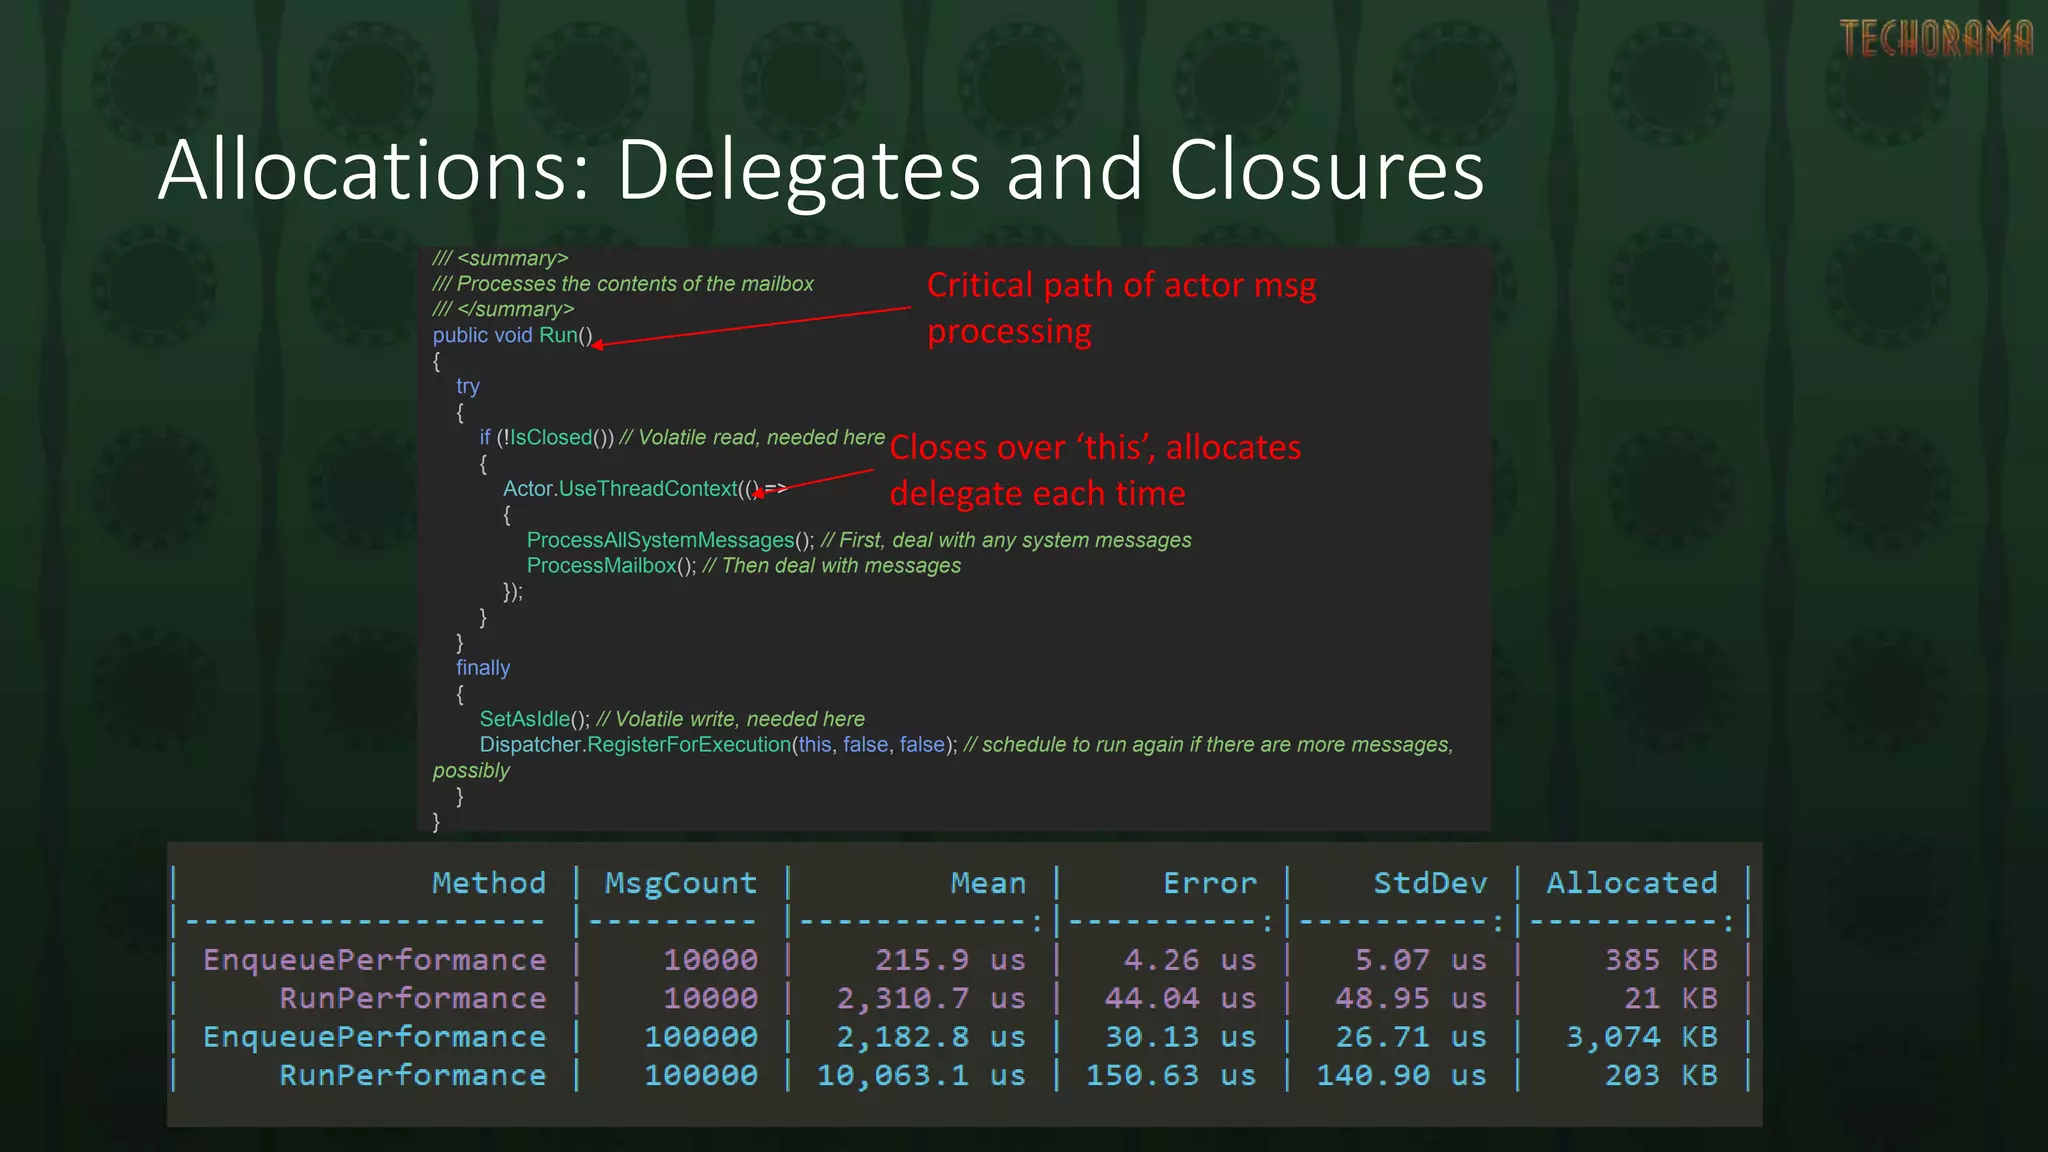Click 'EnqueuePerformance' in the 100000 row

coord(375,1037)
